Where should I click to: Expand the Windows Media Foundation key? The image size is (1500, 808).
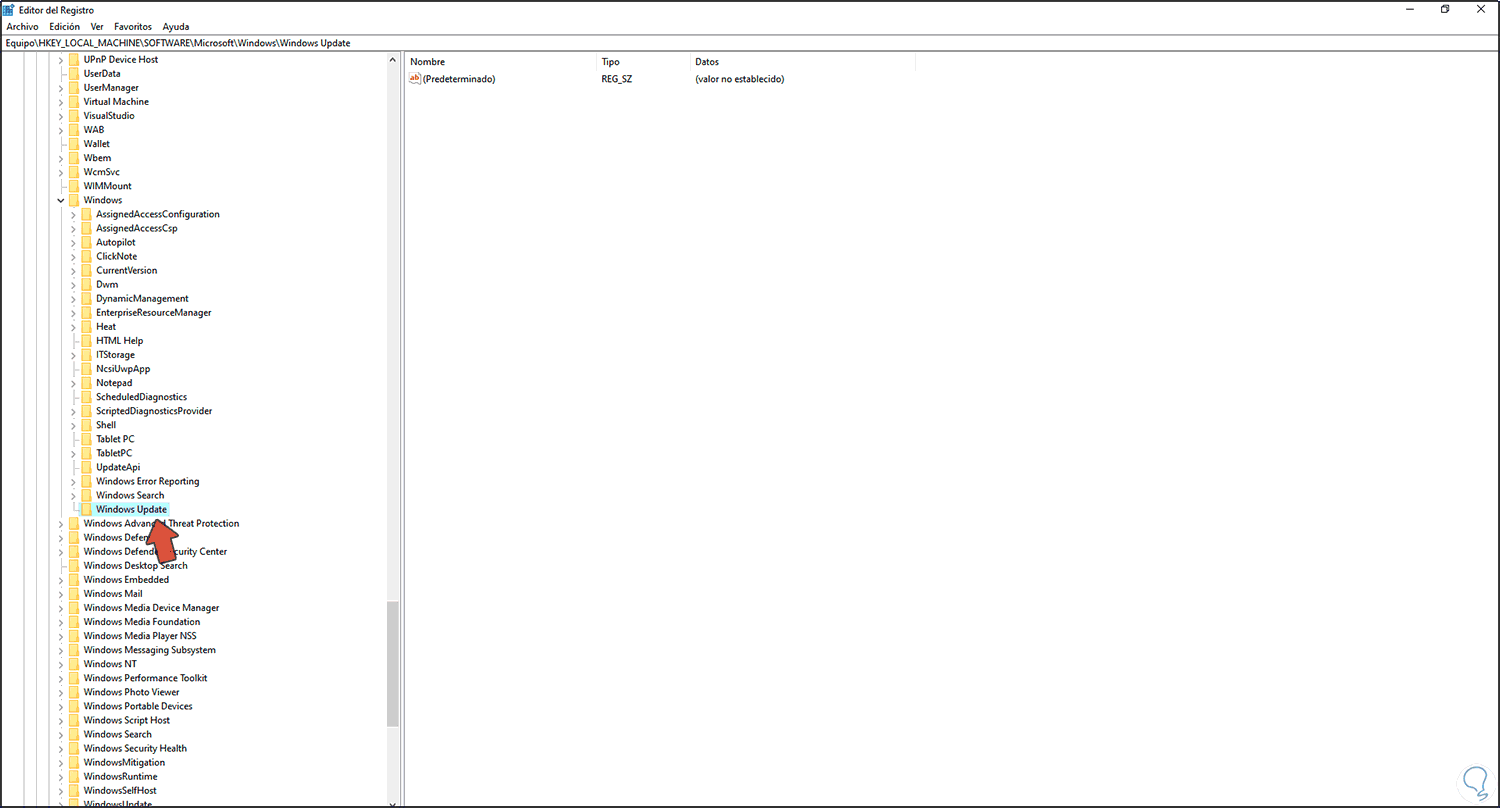pyautogui.click(x=61, y=622)
